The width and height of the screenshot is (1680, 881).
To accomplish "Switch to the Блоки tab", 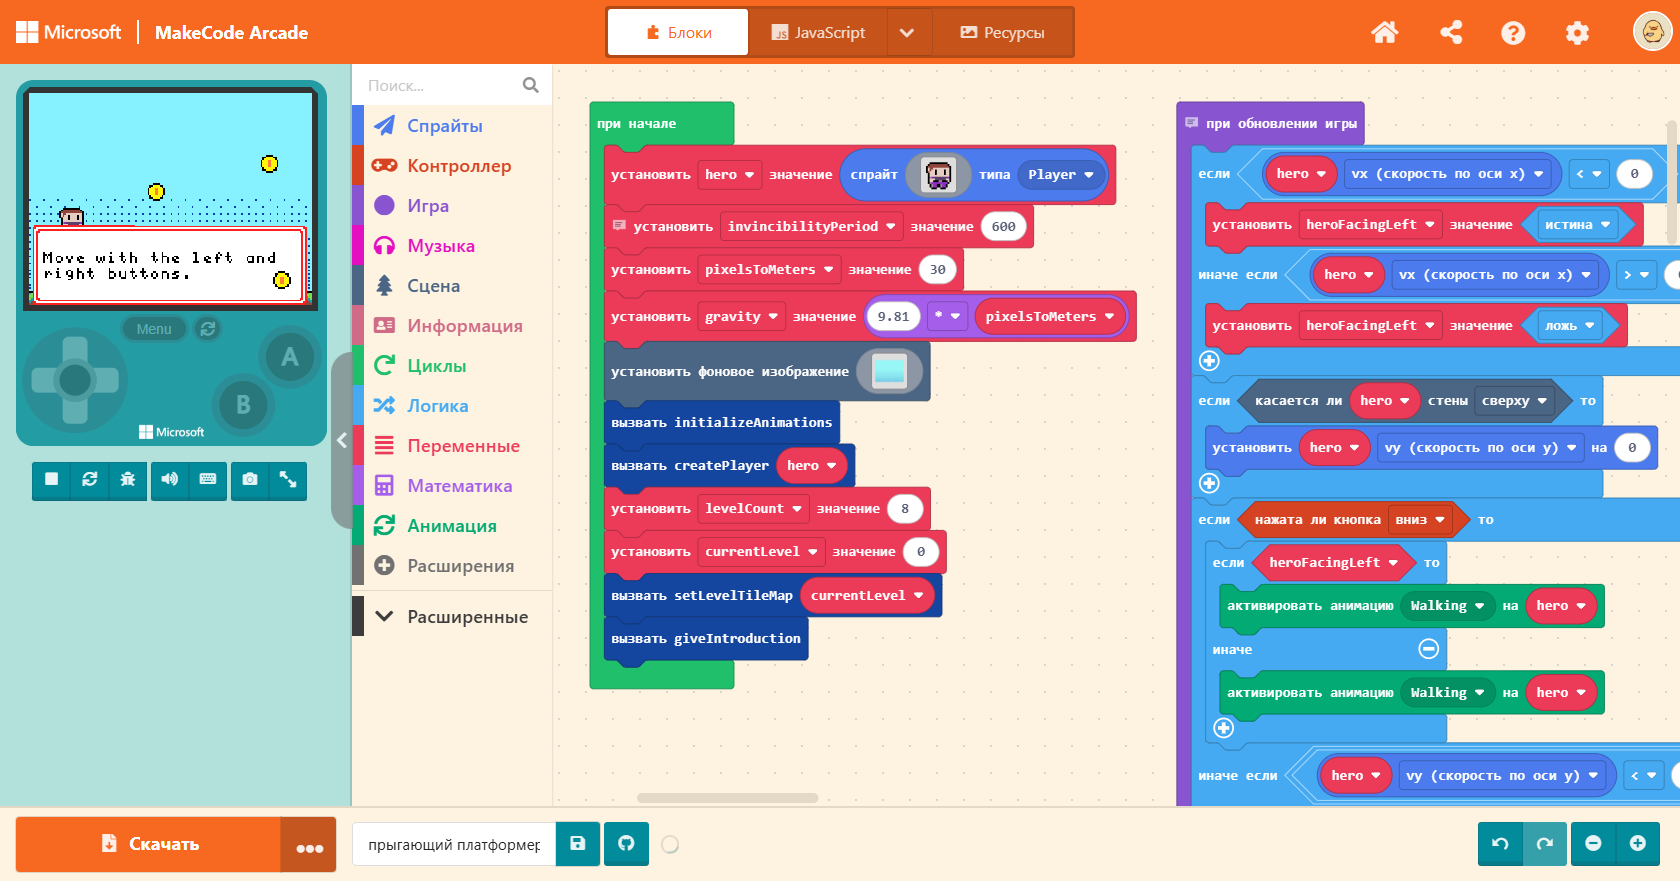I will coord(678,32).
